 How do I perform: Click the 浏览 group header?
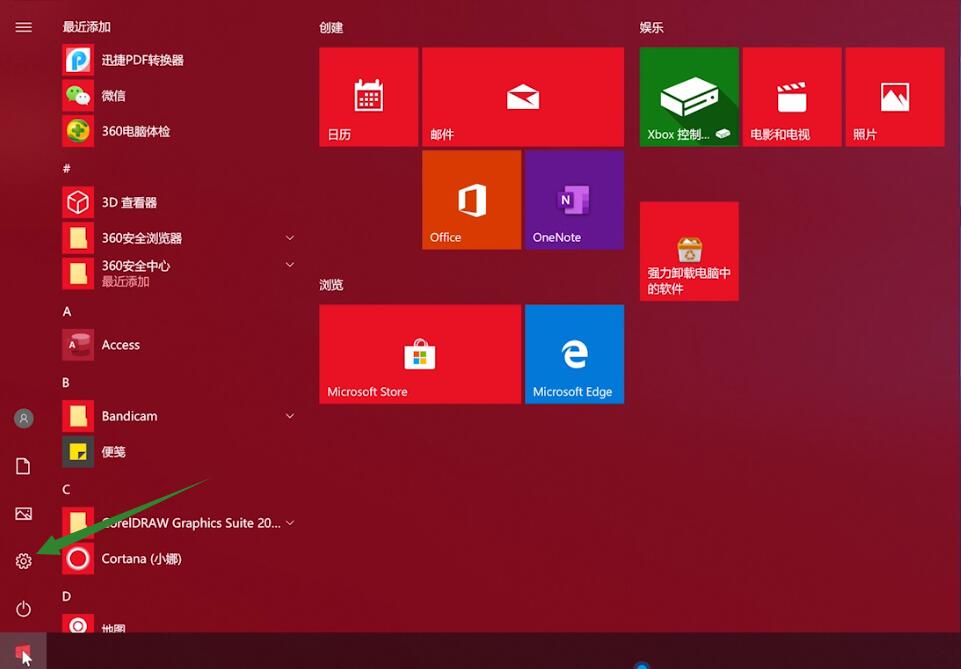[x=331, y=285]
